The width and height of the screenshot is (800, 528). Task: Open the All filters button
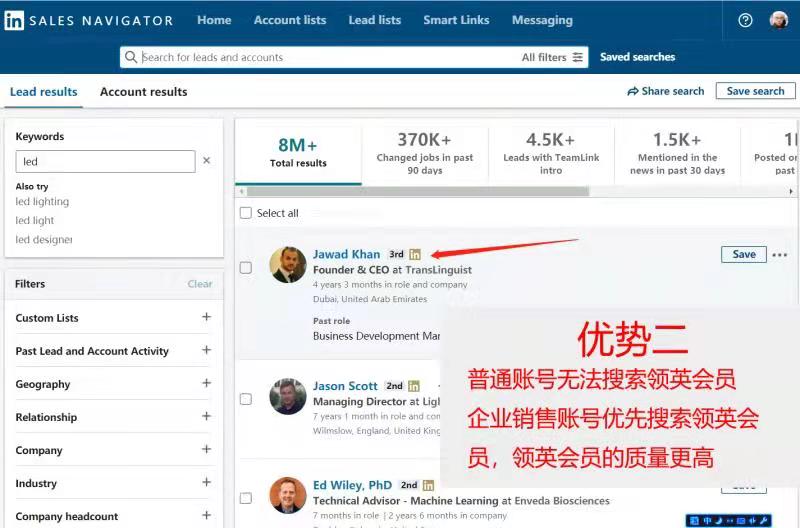552,57
